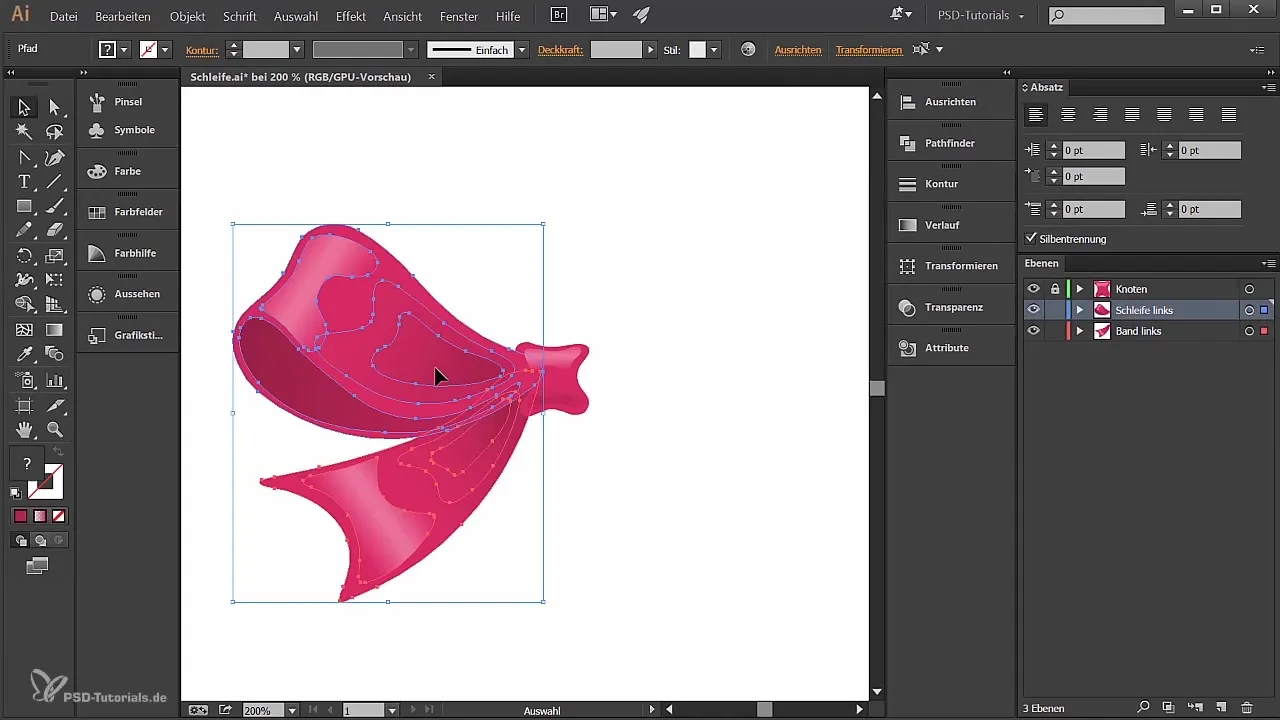Hide the Band links layer

click(x=1034, y=331)
